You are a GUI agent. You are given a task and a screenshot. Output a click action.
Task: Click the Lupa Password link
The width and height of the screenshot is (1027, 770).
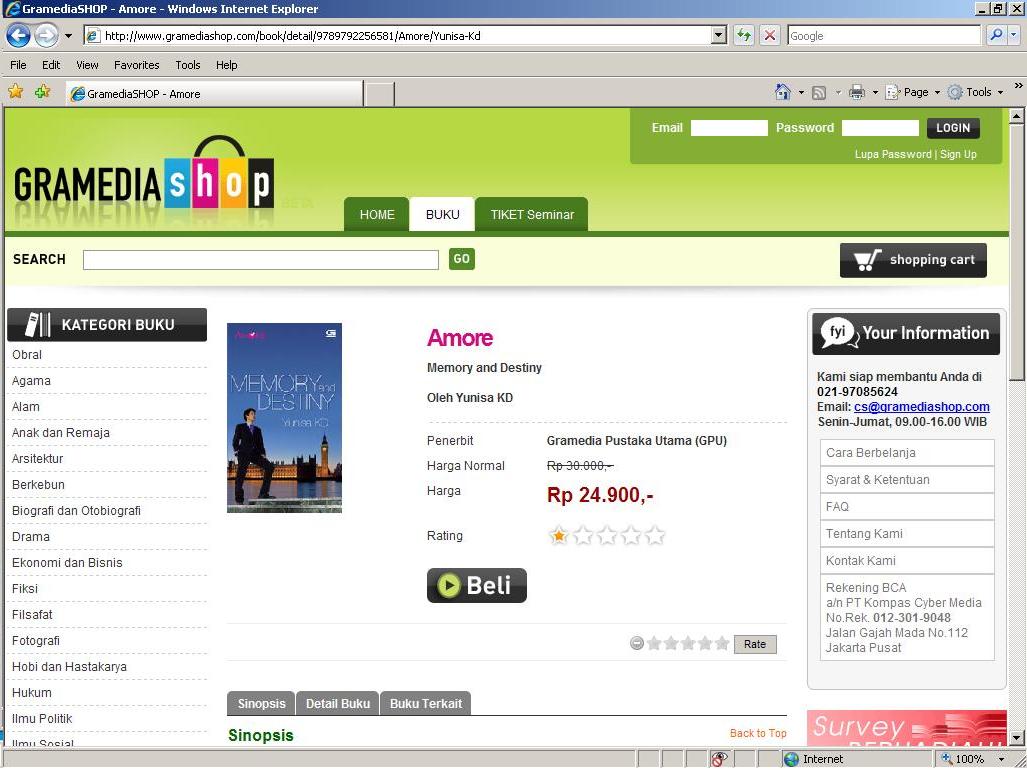point(893,155)
